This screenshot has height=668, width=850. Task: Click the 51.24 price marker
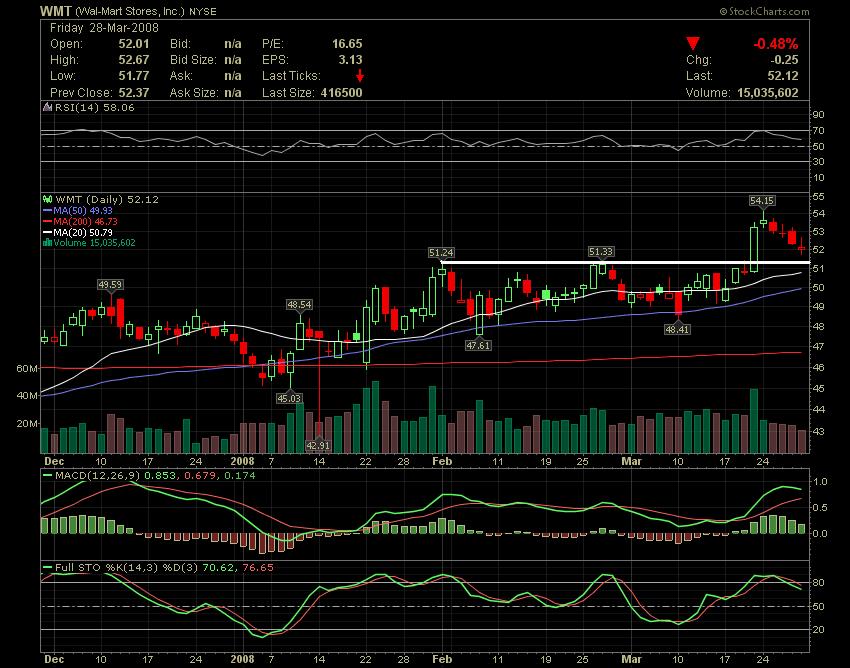pos(441,253)
